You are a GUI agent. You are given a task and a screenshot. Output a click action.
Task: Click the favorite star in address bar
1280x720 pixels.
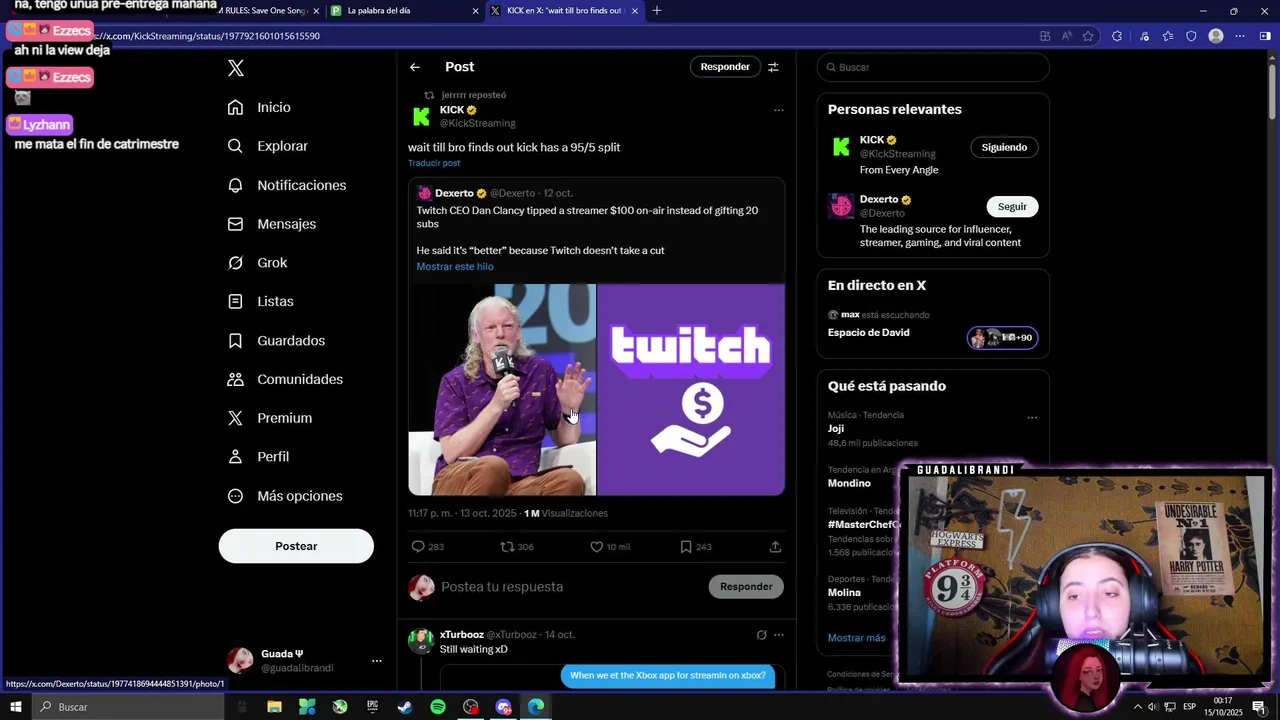coord(1088,36)
